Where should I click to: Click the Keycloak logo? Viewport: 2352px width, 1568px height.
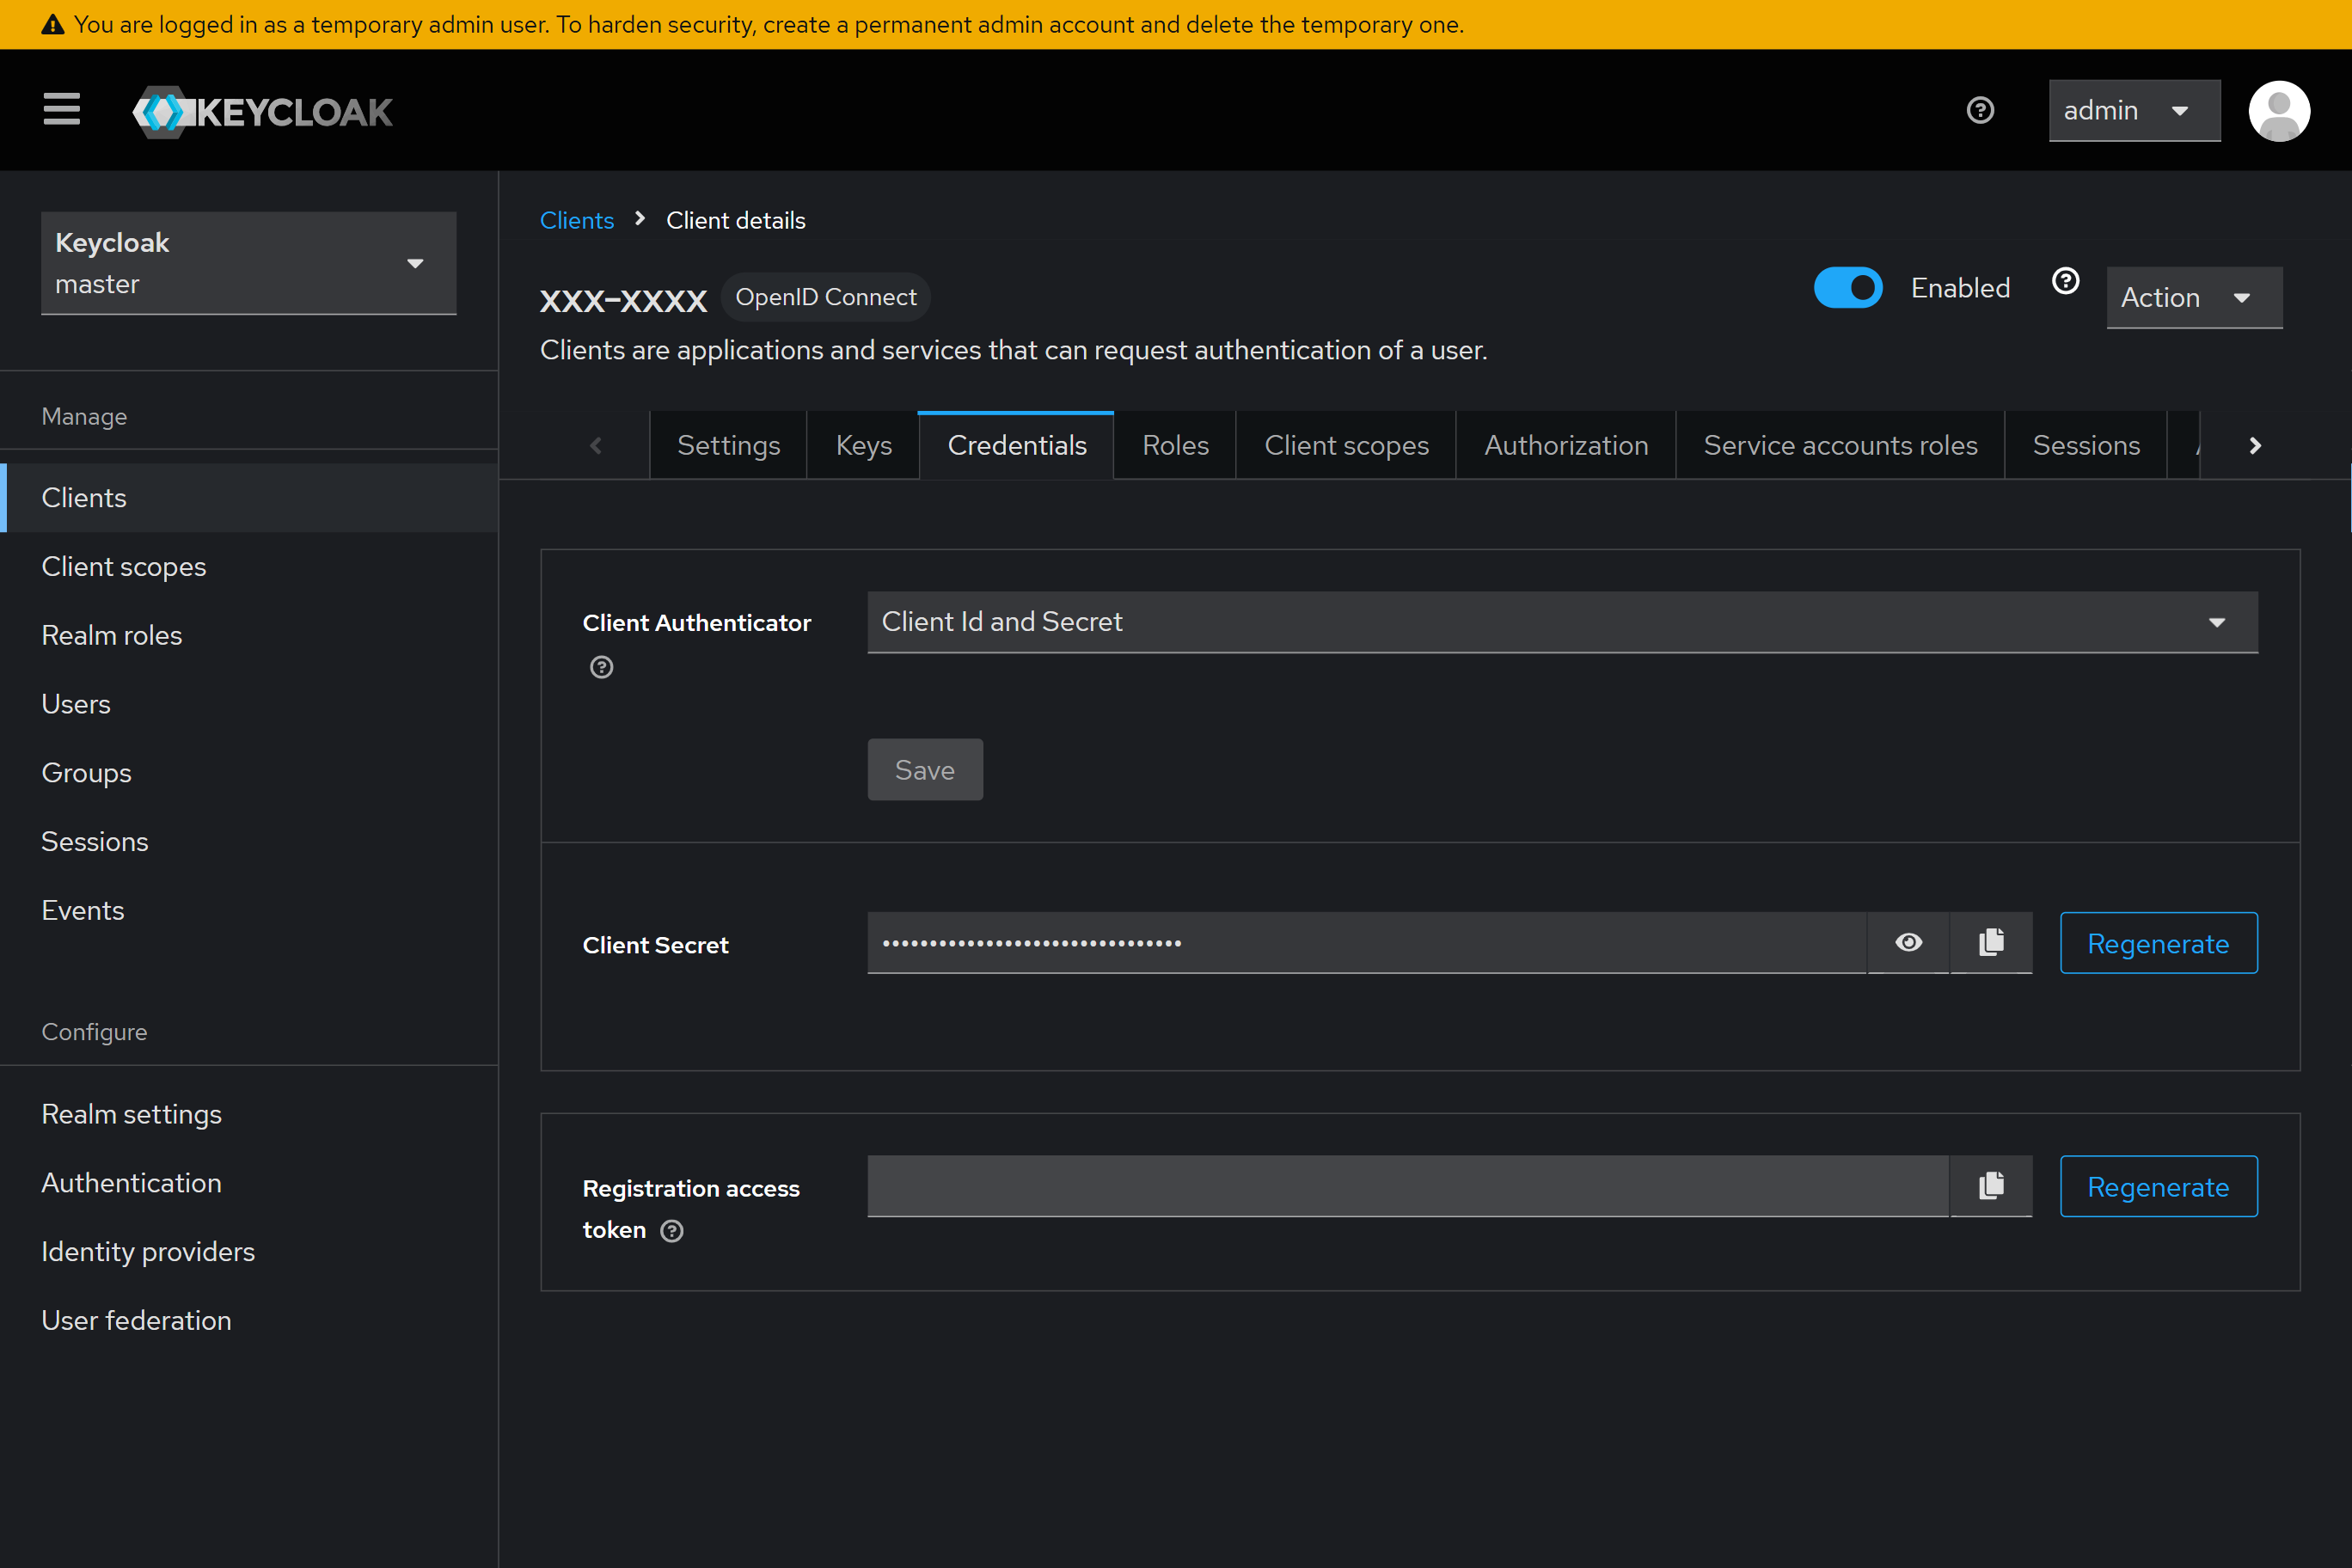click(262, 111)
